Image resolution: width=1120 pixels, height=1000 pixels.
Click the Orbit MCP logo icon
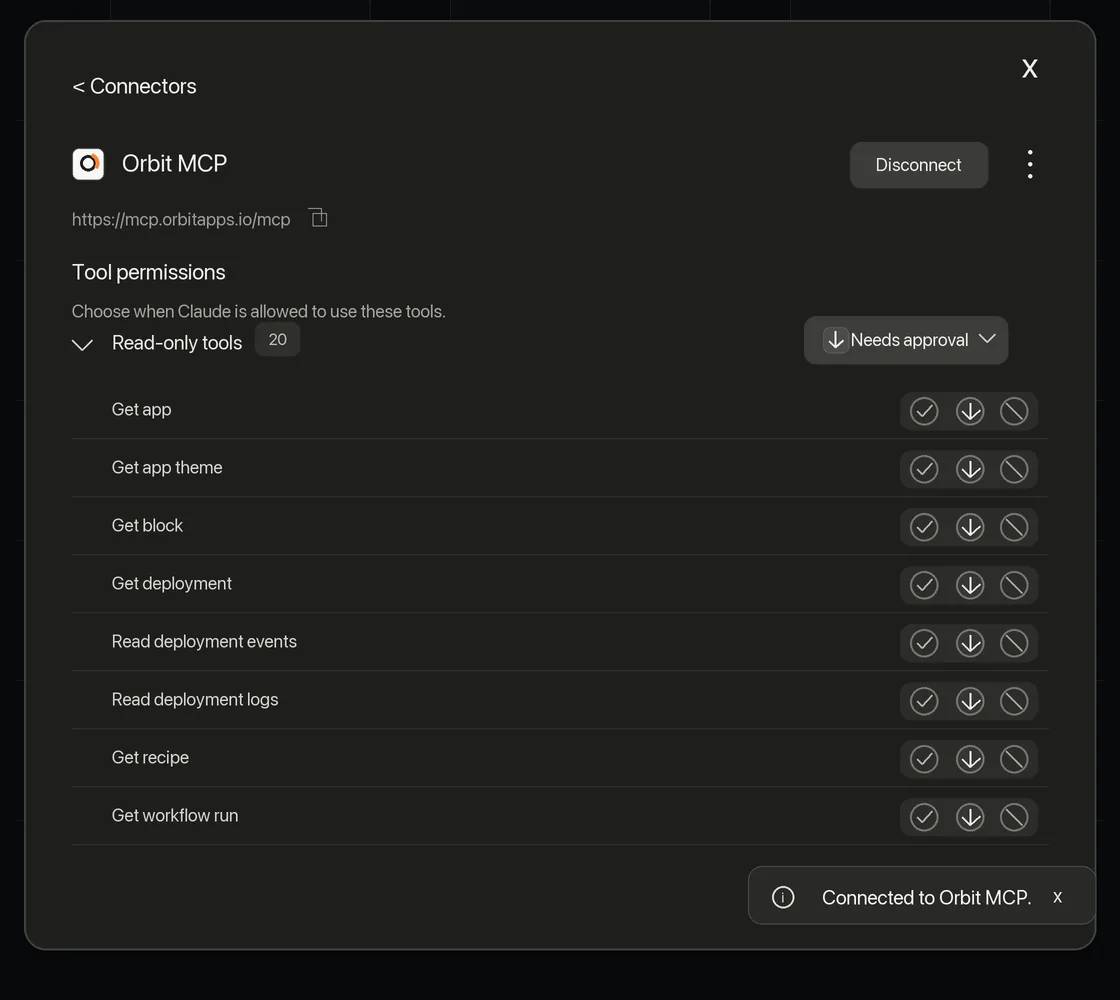pos(88,164)
